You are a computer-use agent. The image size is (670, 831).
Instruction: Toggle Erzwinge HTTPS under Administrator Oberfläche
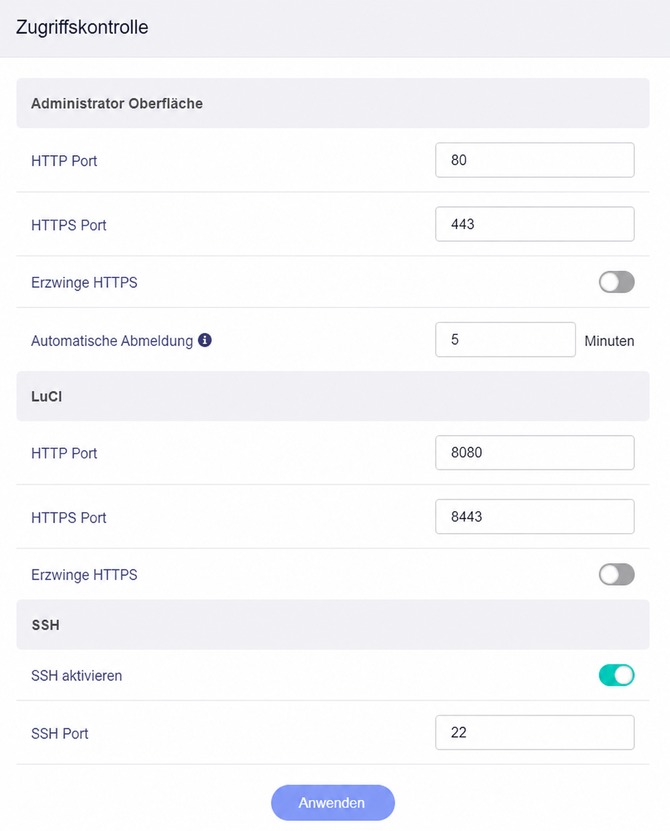(x=616, y=282)
